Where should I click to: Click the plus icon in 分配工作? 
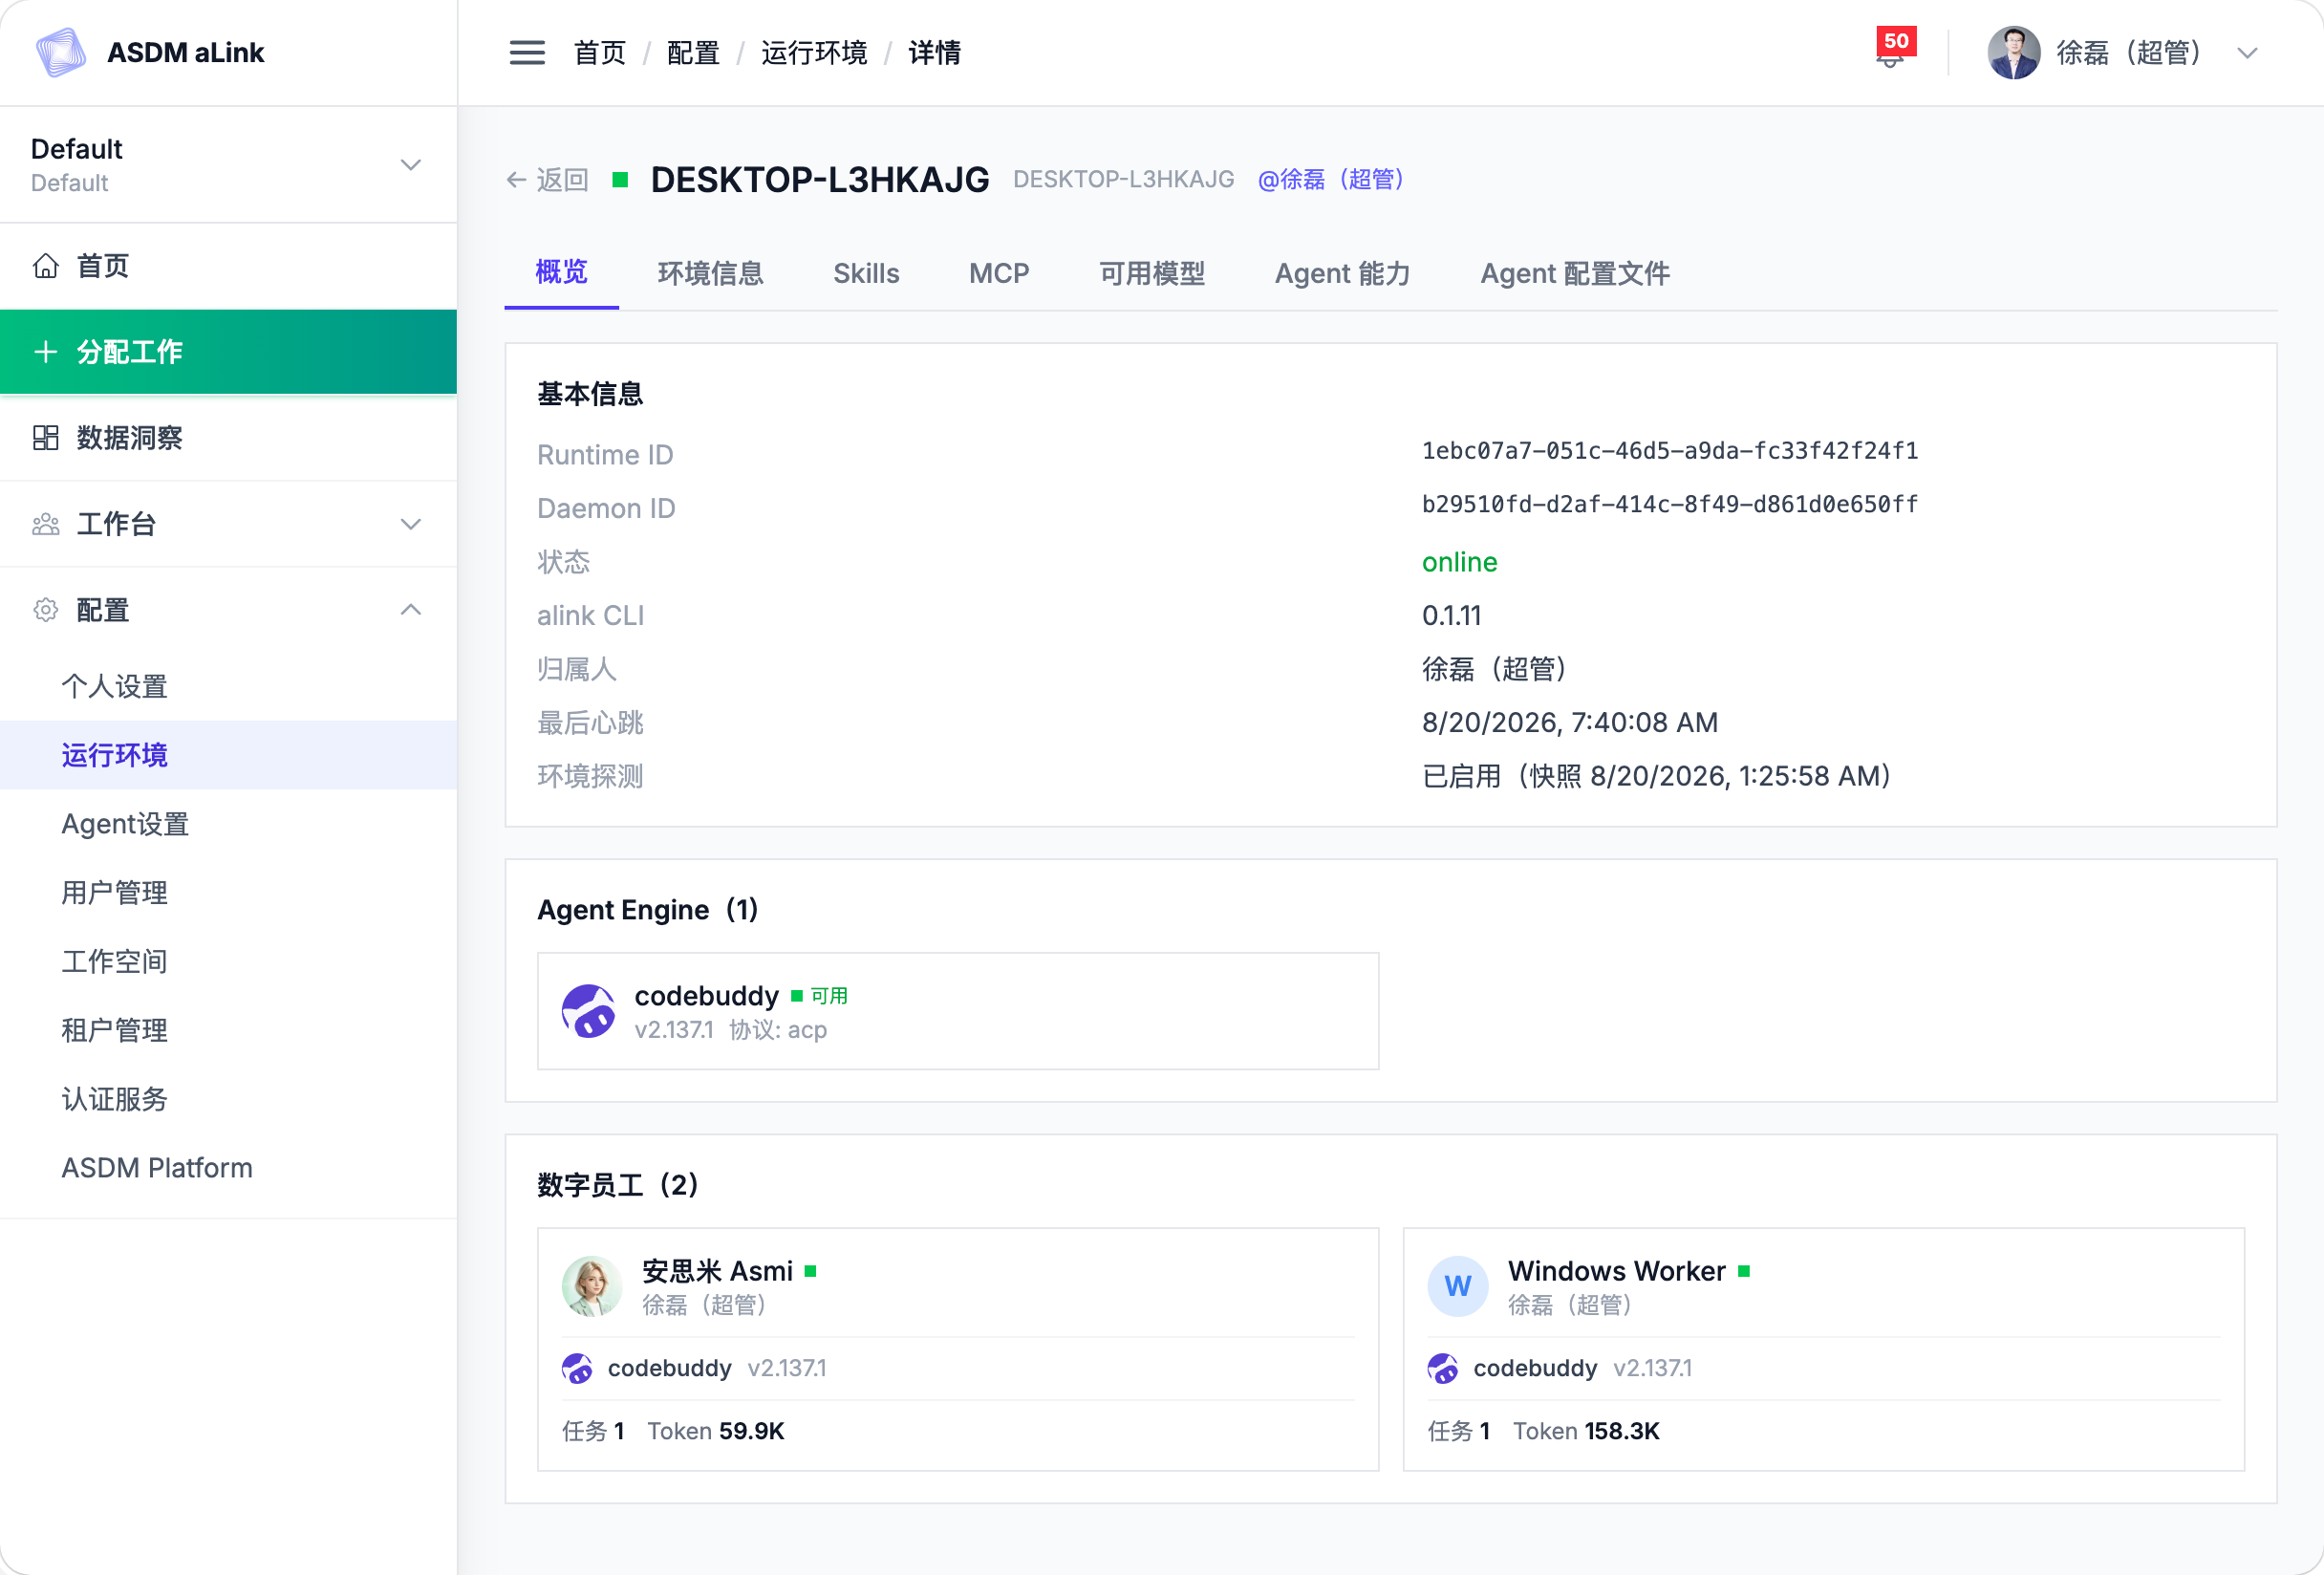46,352
